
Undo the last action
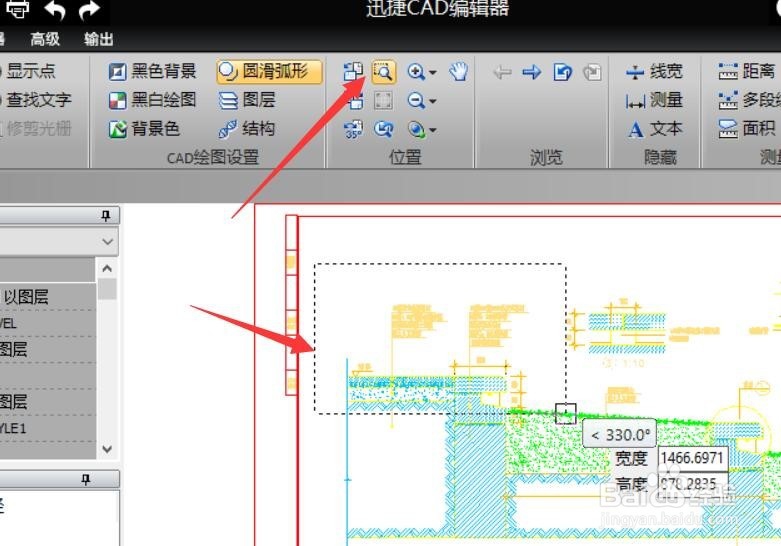click(55, 10)
